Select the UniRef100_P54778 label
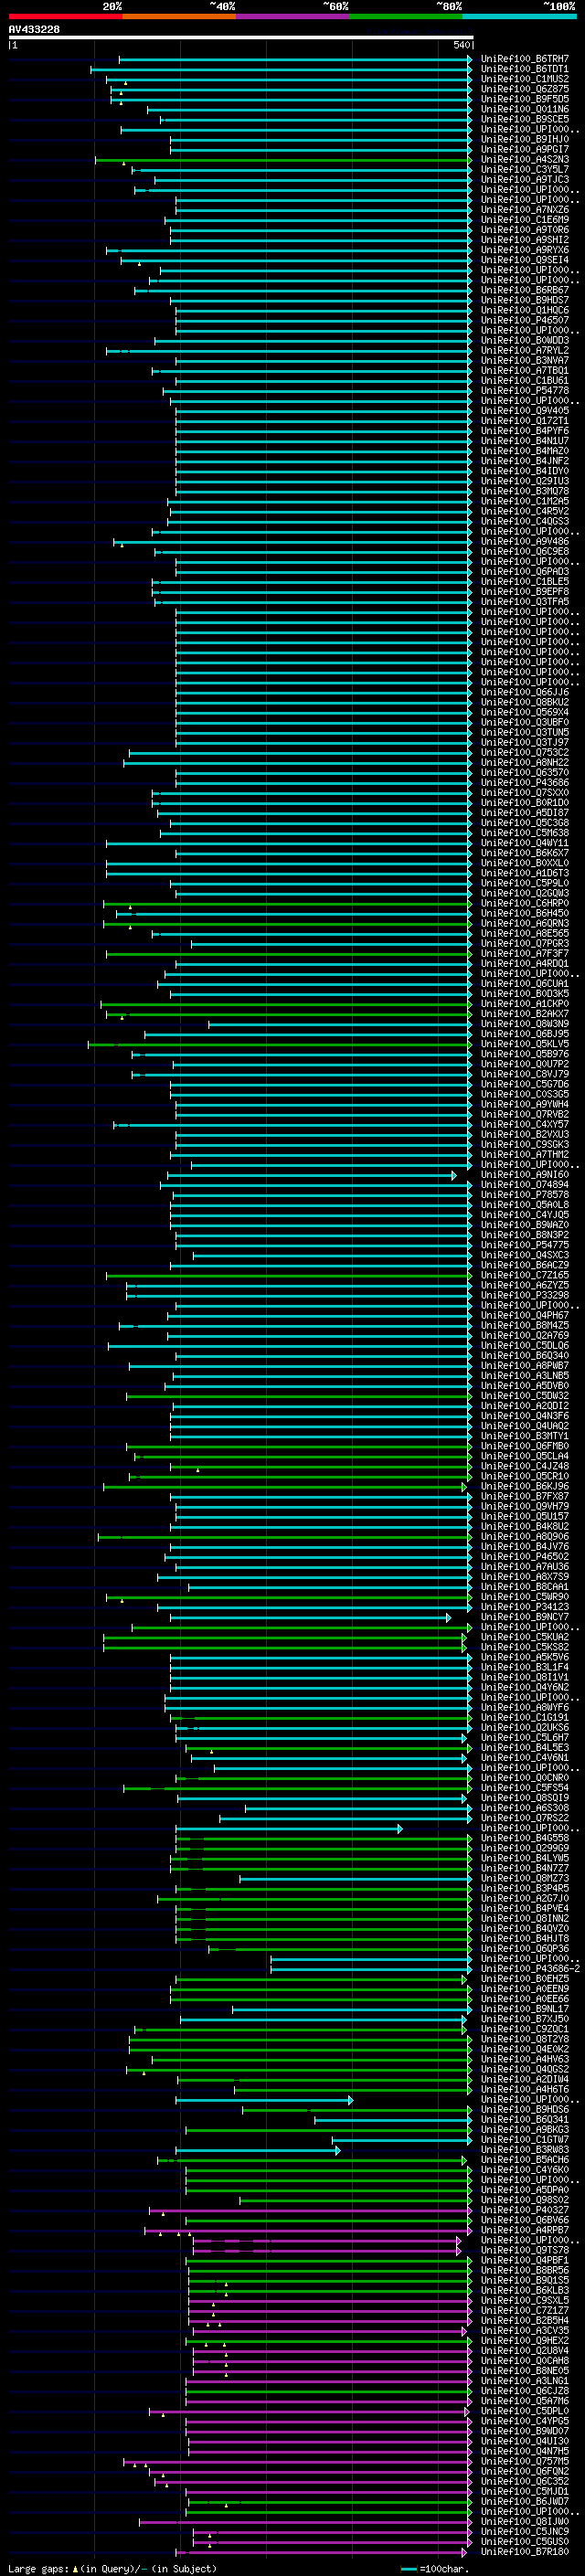 pyautogui.click(x=524, y=390)
